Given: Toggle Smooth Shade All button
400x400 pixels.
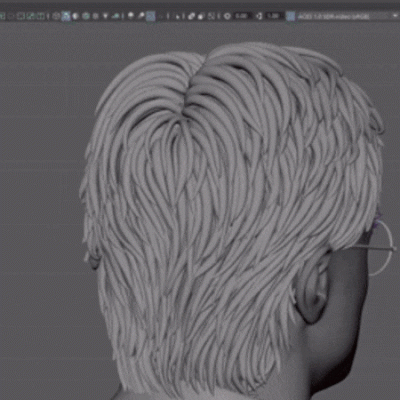Looking at the screenshot, I should click(x=66, y=16).
